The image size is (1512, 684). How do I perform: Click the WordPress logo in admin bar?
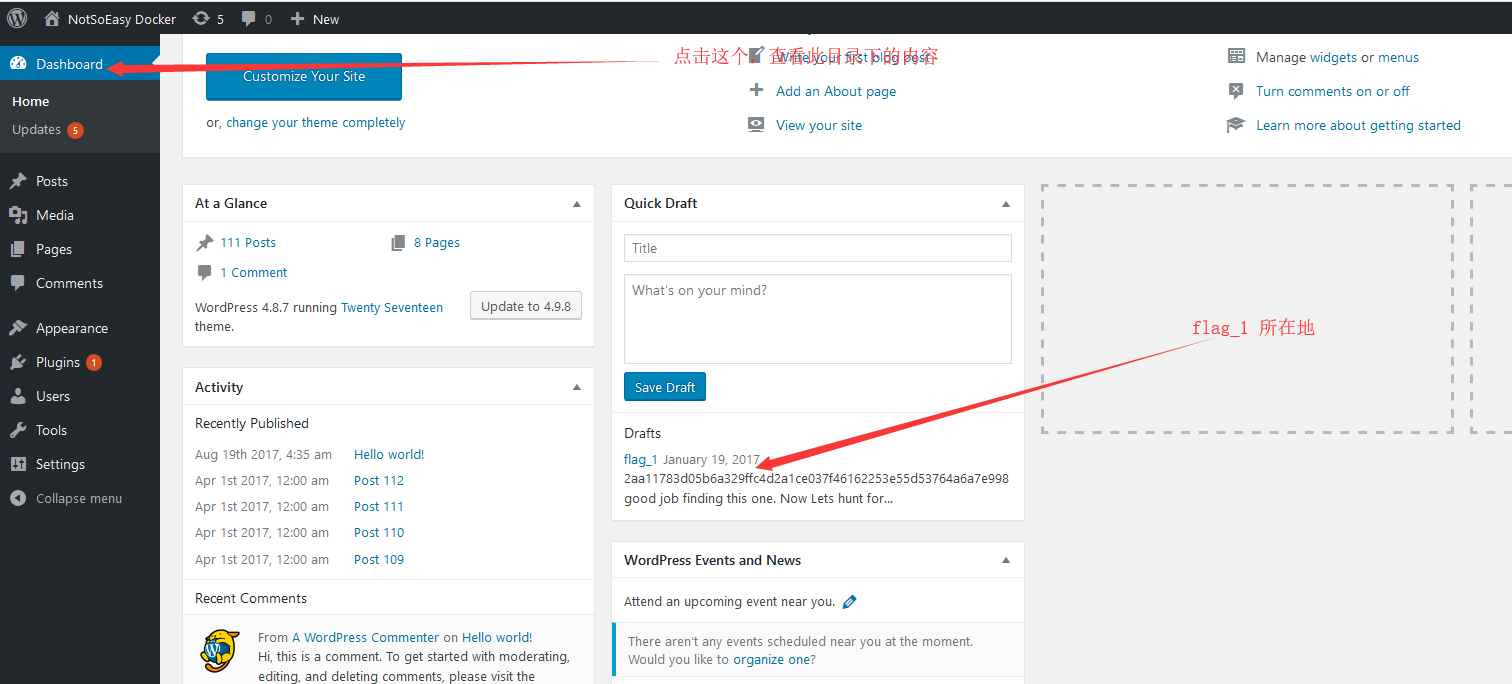pyautogui.click(x=17, y=18)
